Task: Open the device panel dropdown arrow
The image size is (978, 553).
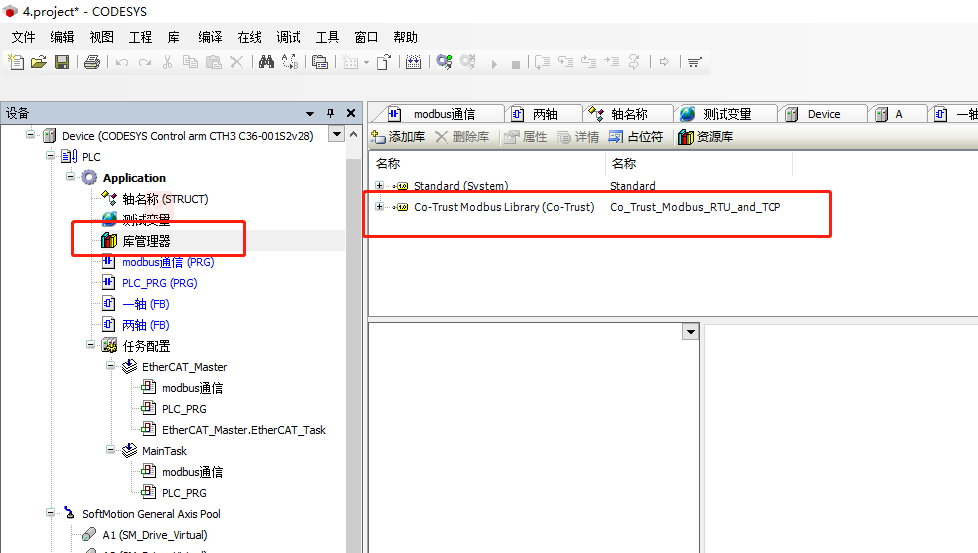Action: tap(310, 113)
